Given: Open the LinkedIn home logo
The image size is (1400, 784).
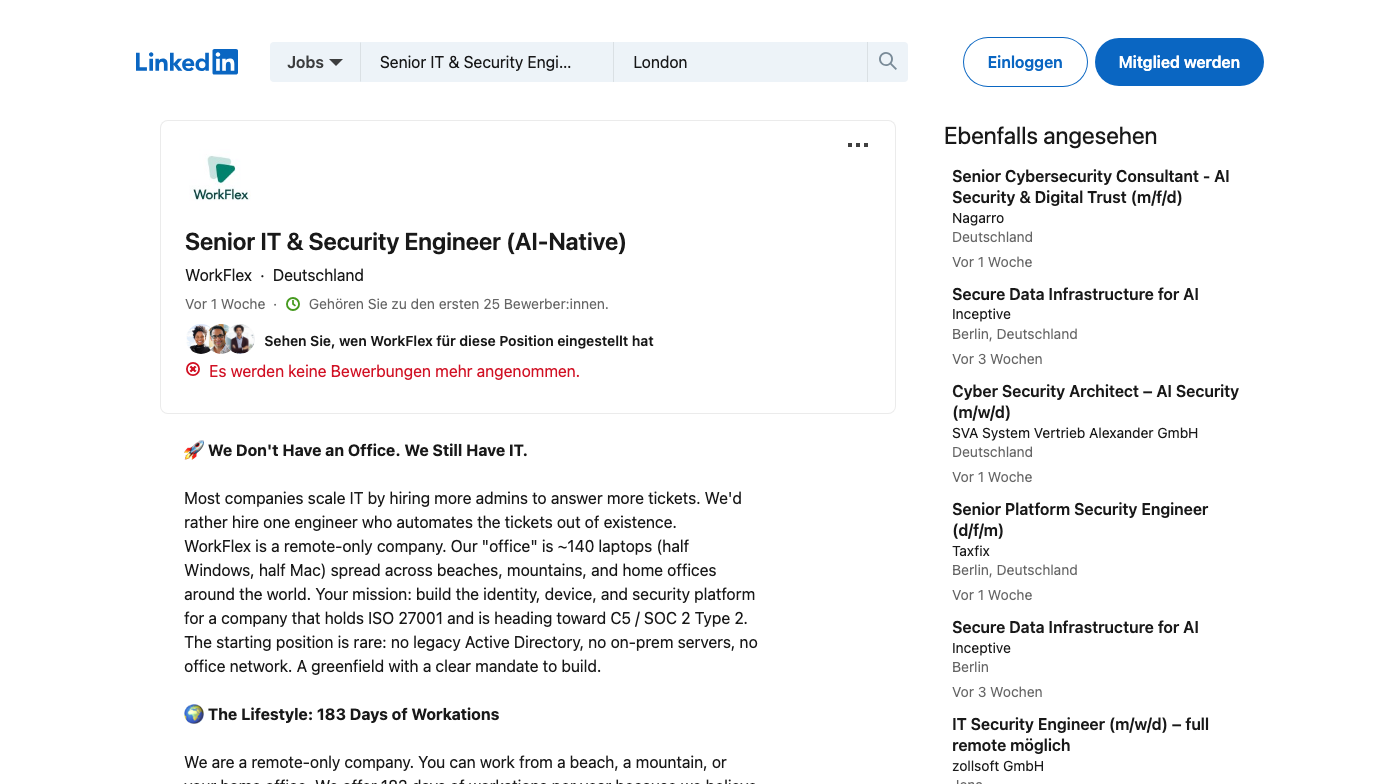Looking at the screenshot, I should click(187, 62).
